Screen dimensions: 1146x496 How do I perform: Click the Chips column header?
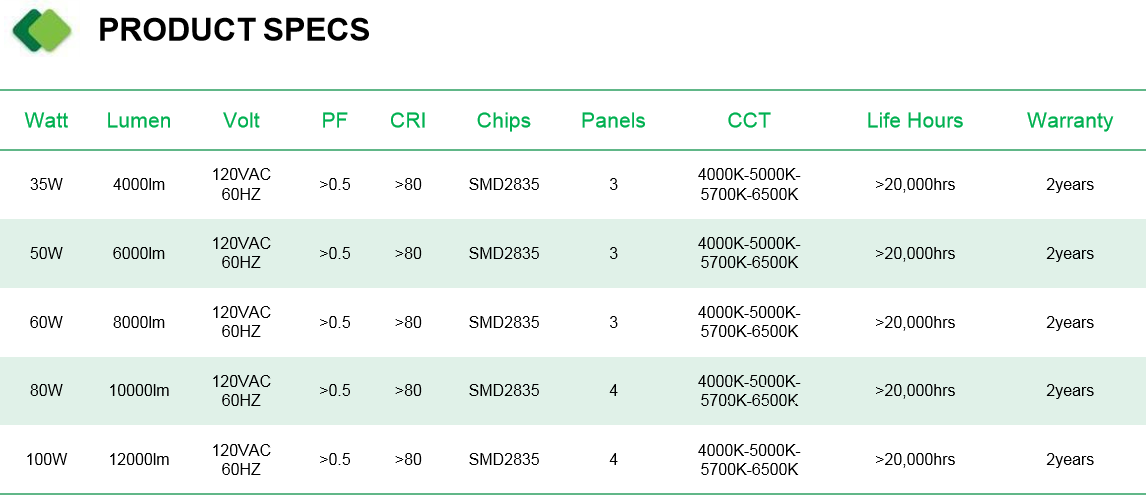click(x=504, y=121)
